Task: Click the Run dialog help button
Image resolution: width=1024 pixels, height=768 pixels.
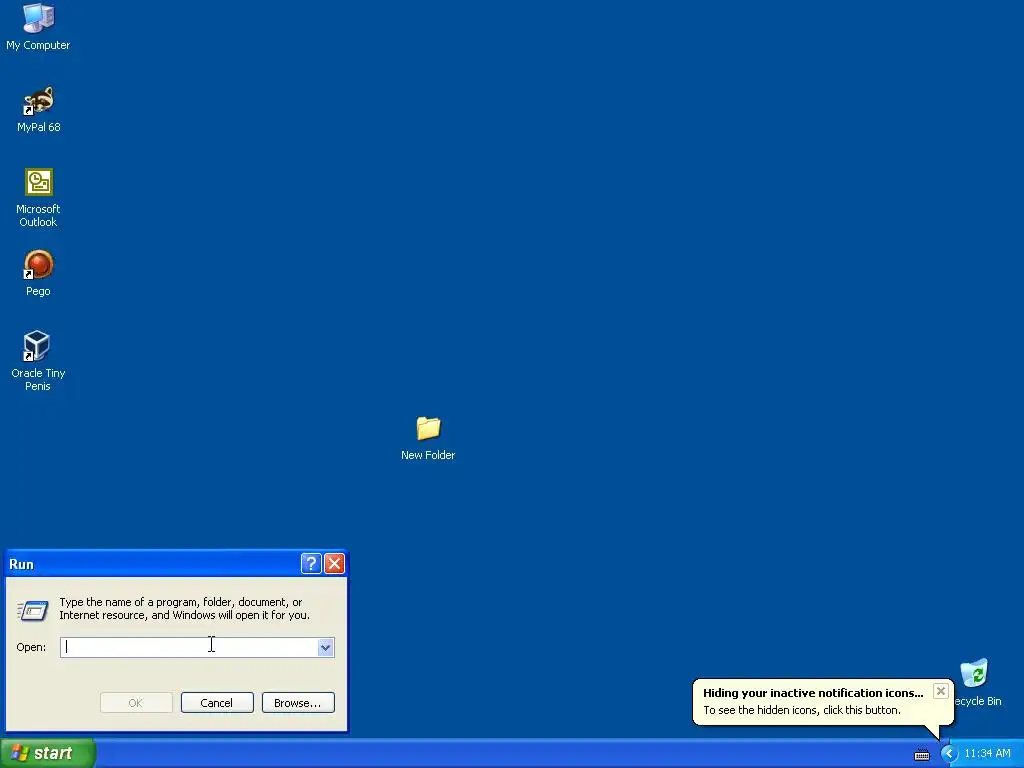Action: (x=311, y=564)
